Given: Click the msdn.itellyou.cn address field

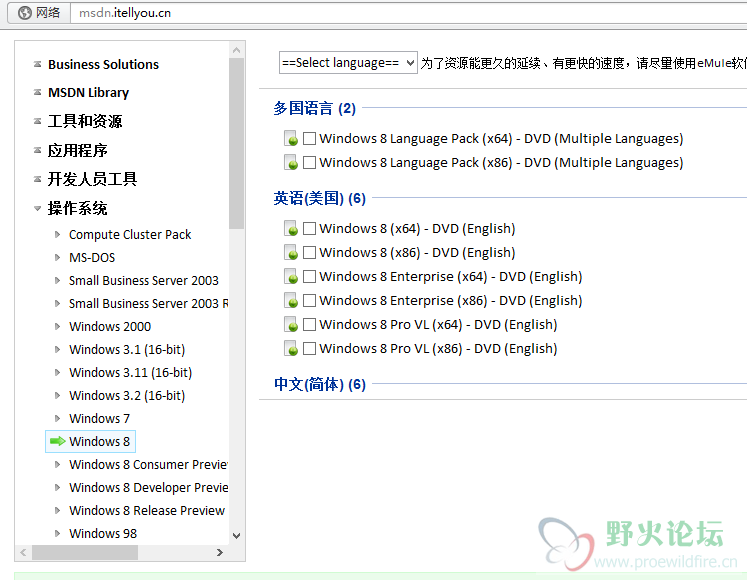Looking at the screenshot, I should 409,13.
